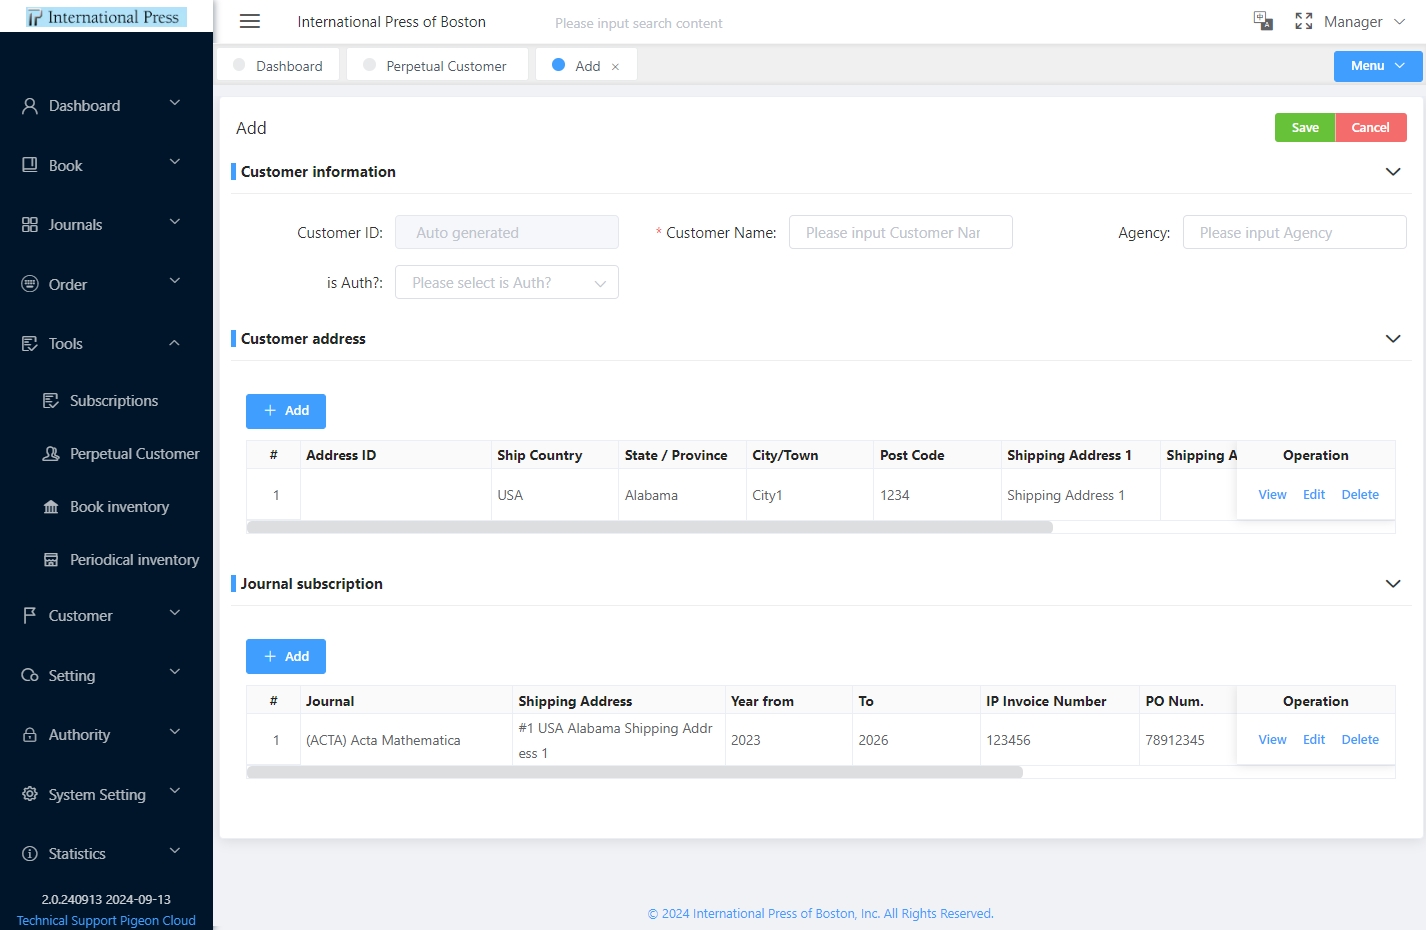Viewport: 1426px width, 930px height.
Task: Open Periodical inventory menu item
Action: 134,560
